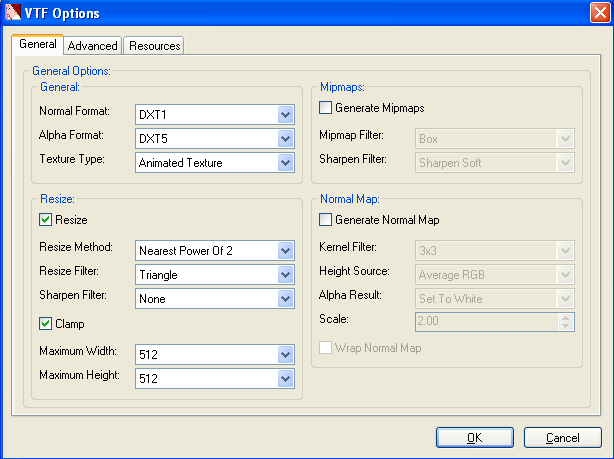Screen dimensions: 614x459
Task: Enable Generate Normal Map checkbox
Action: pyautogui.click(x=325, y=220)
